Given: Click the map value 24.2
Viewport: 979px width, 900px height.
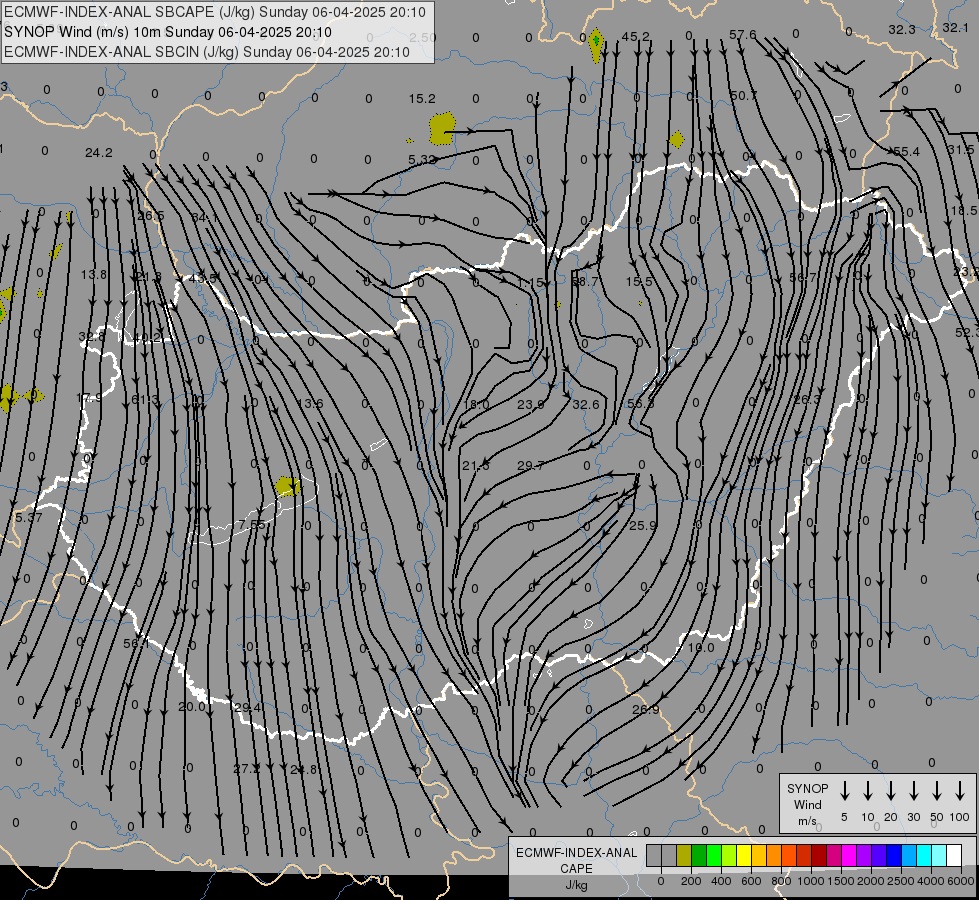Looking at the screenshot, I should (99, 152).
